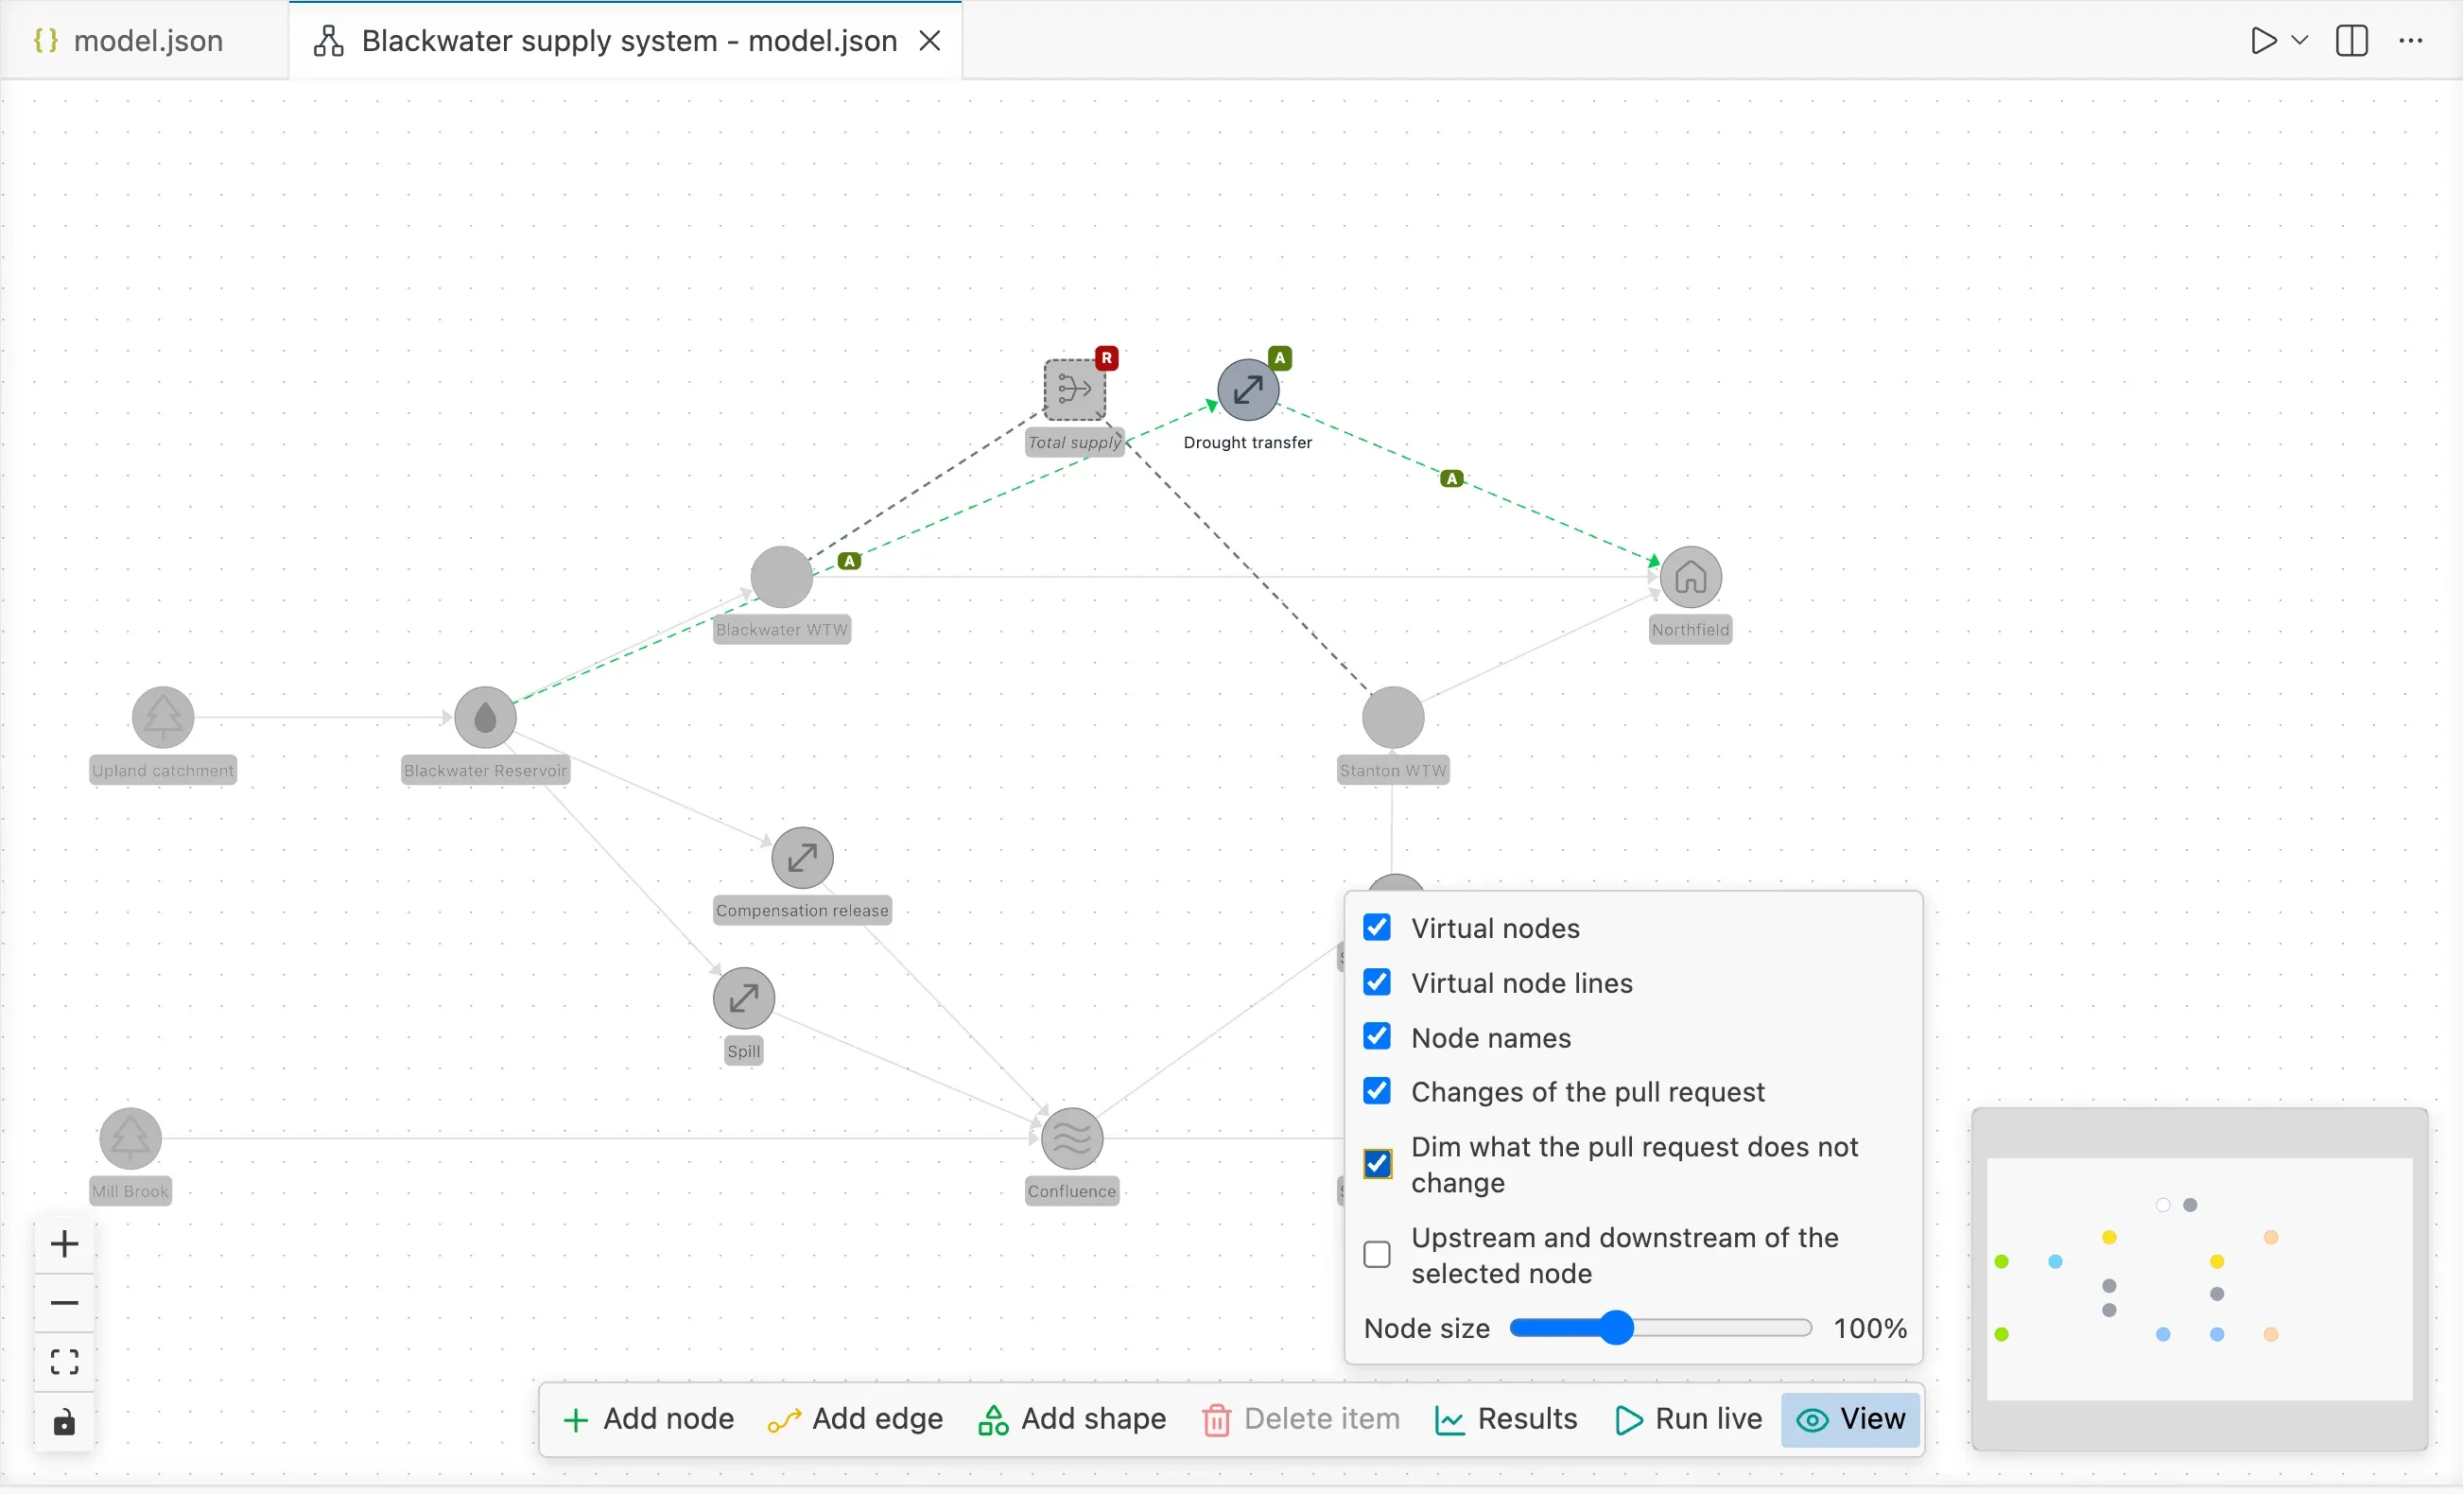Select the Blackwater Reservoir droplet node
This screenshot has height=1494, width=2464.
(485, 717)
